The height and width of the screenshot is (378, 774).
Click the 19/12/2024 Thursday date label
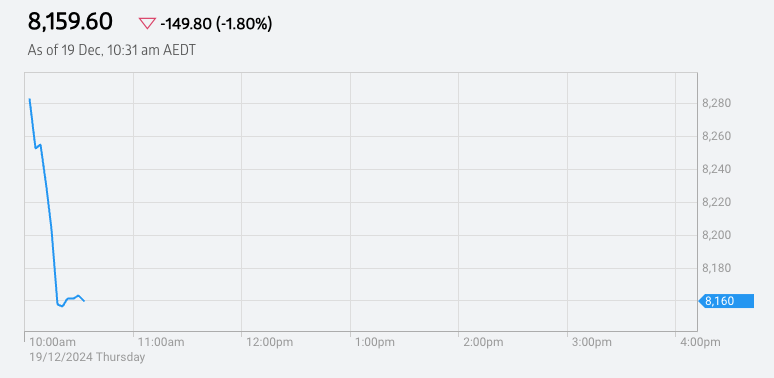point(87,357)
